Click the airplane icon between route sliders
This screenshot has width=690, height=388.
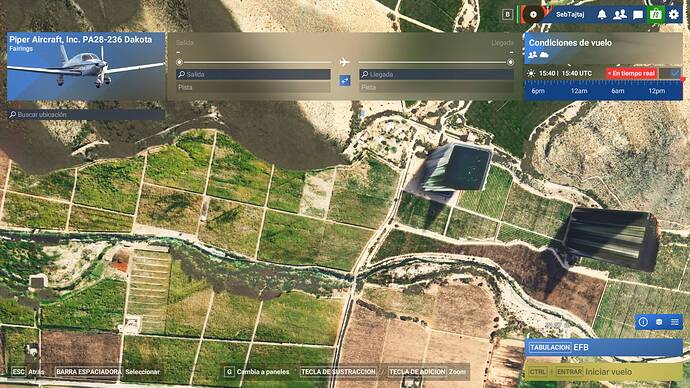tap(345, 62)
